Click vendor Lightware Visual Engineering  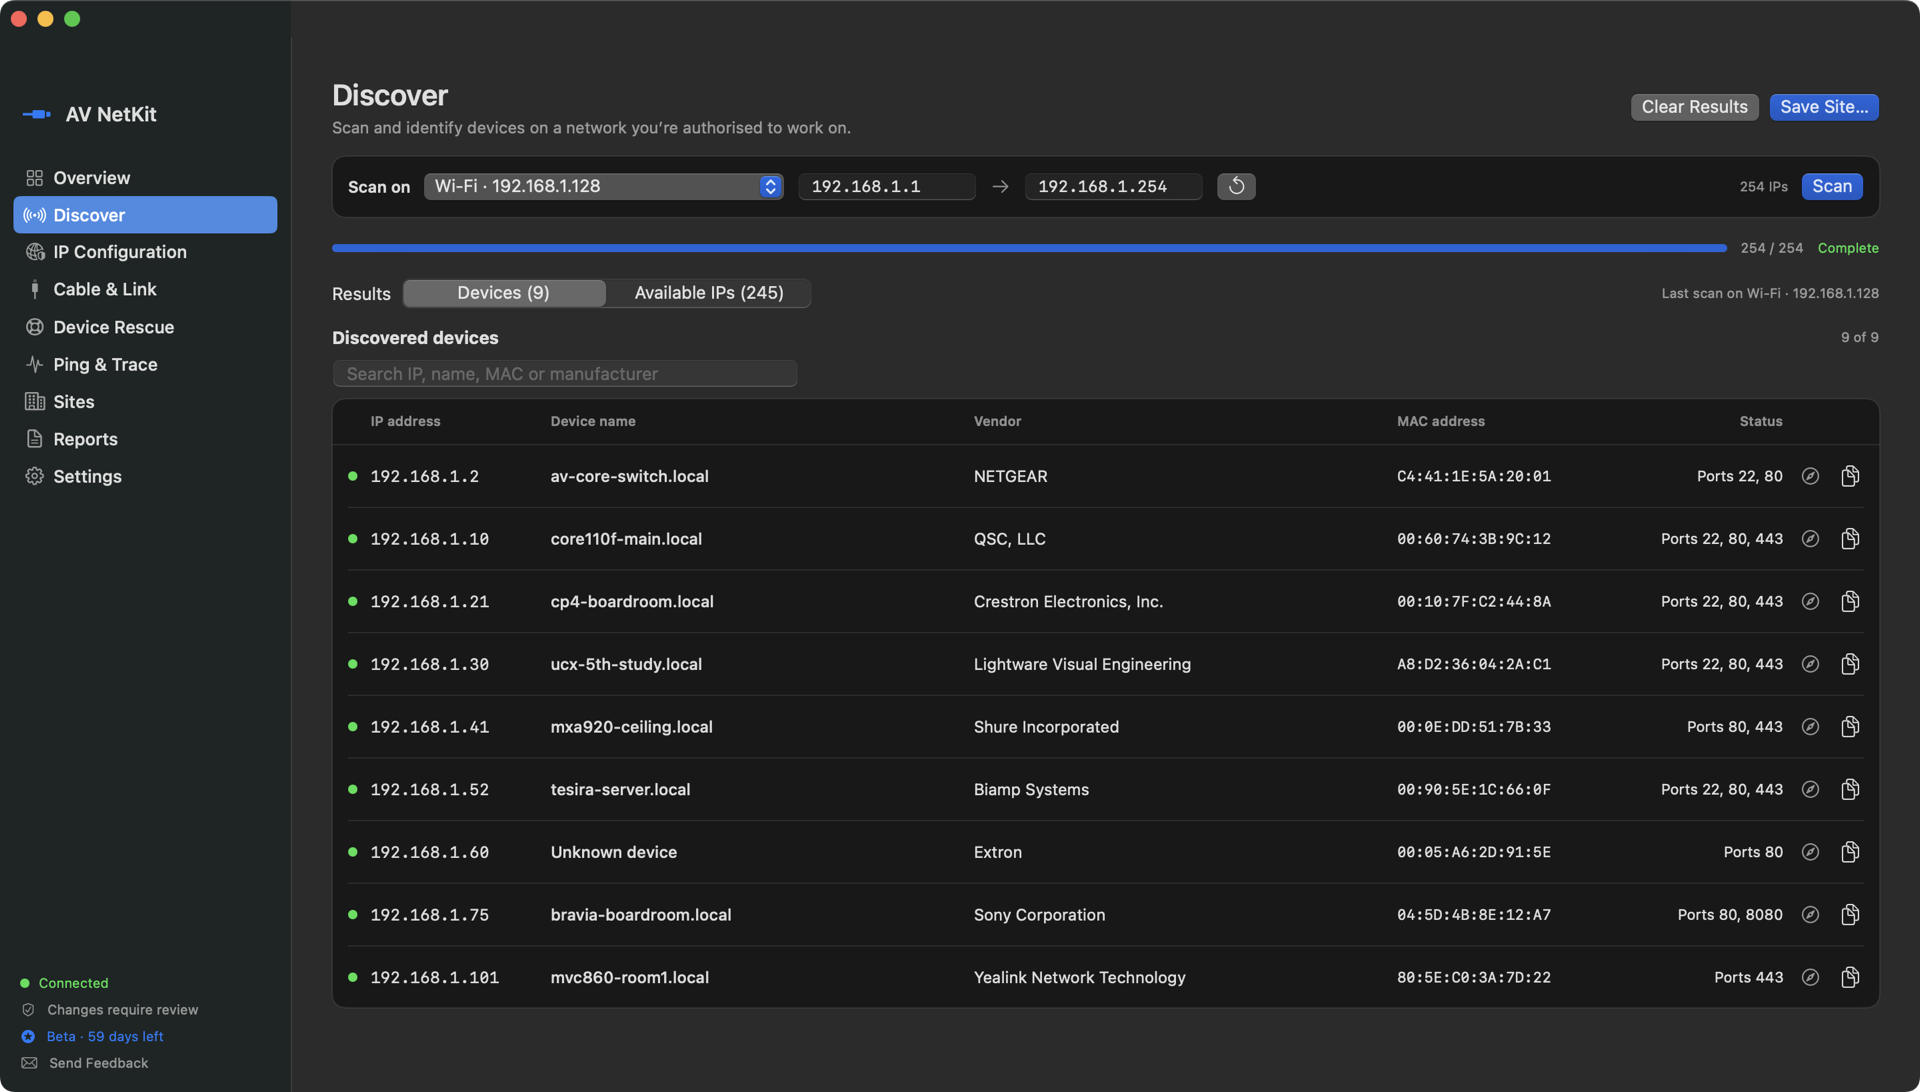[x=1082, y=664]
